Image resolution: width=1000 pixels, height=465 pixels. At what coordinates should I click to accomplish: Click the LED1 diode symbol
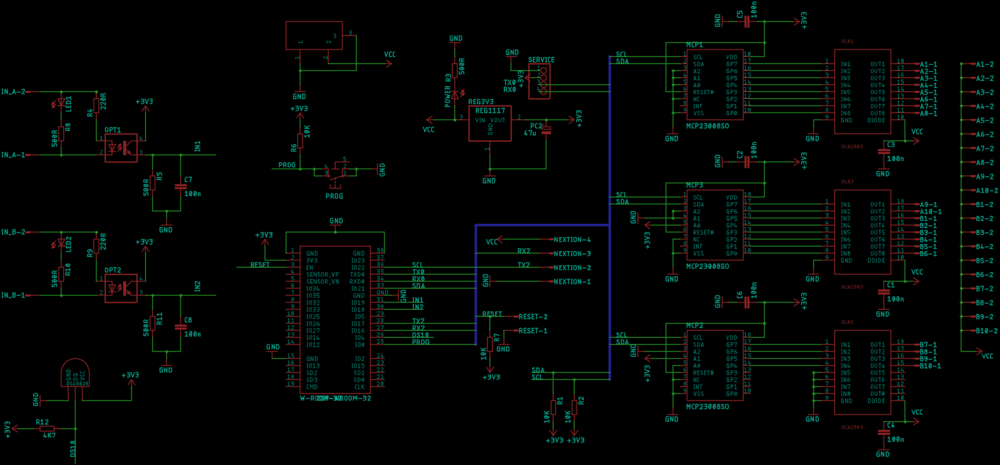tap(61, 103)
